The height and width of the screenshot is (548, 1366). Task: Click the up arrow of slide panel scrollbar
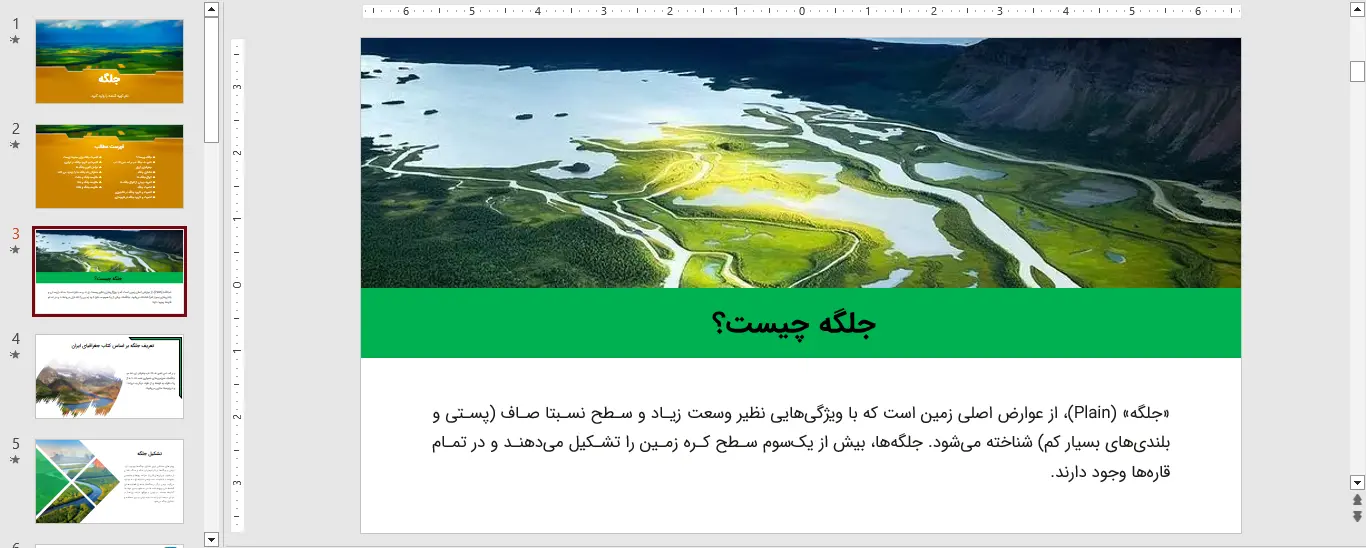tap(211, 9)
